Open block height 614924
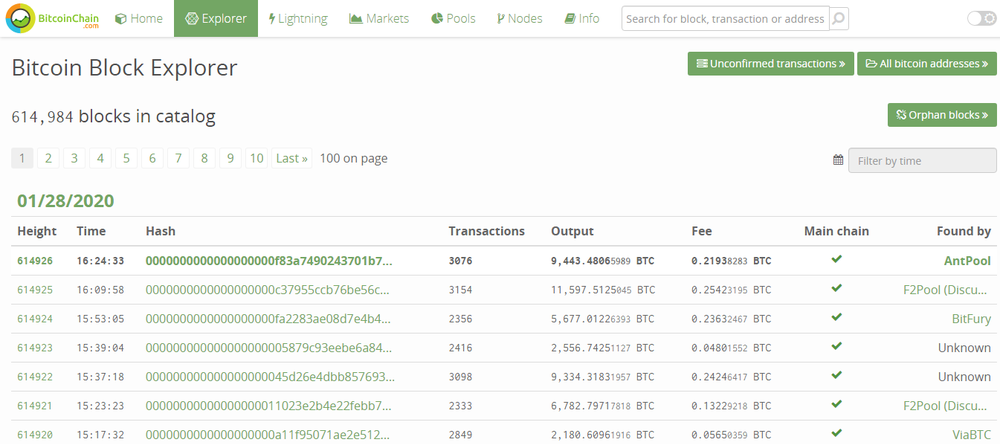The width and height of the screenshot is (1000, 444). point(35,319)
